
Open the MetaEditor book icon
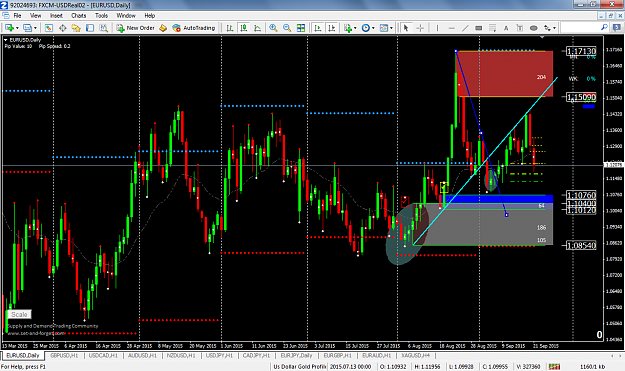[163, 28]
